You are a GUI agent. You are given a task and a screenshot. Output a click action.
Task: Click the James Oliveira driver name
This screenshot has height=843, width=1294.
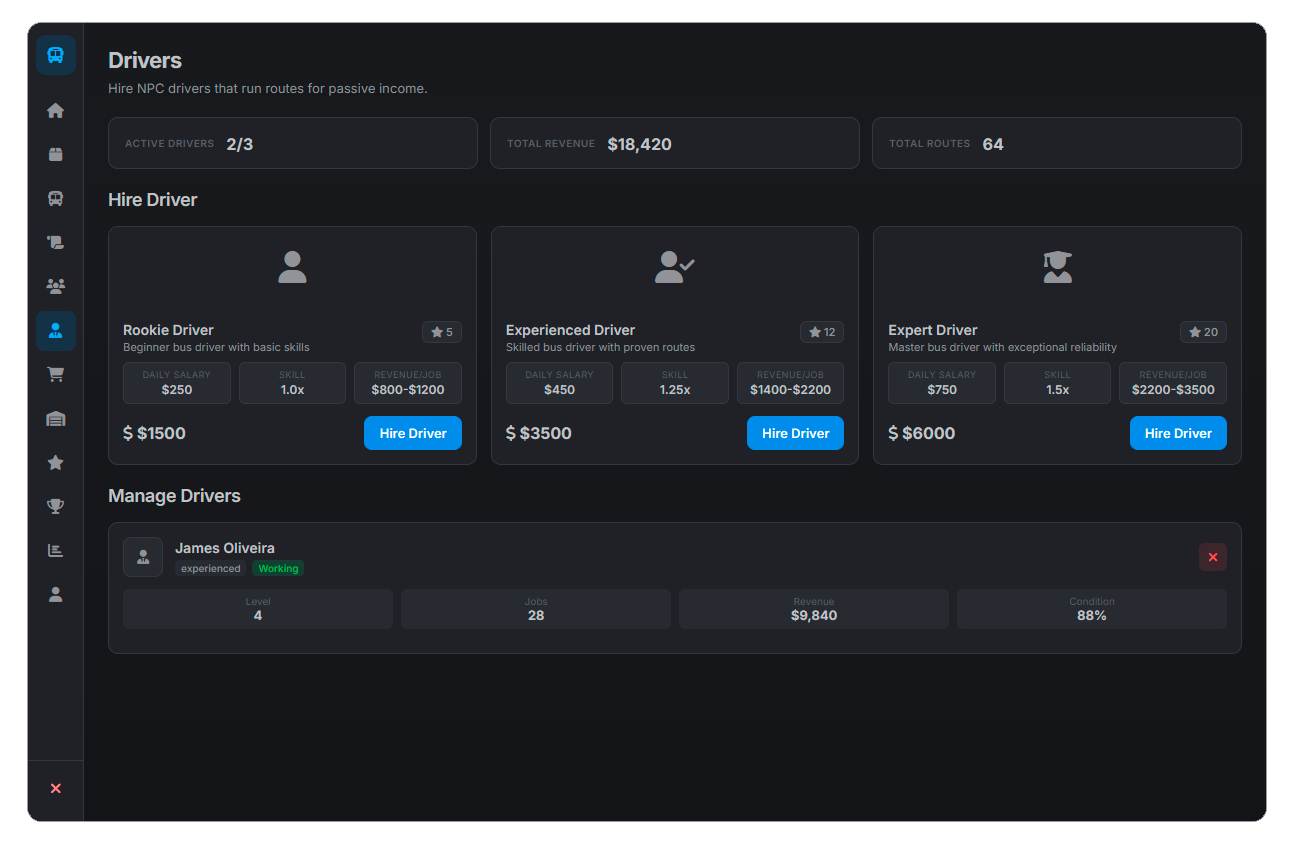(225, 548)
